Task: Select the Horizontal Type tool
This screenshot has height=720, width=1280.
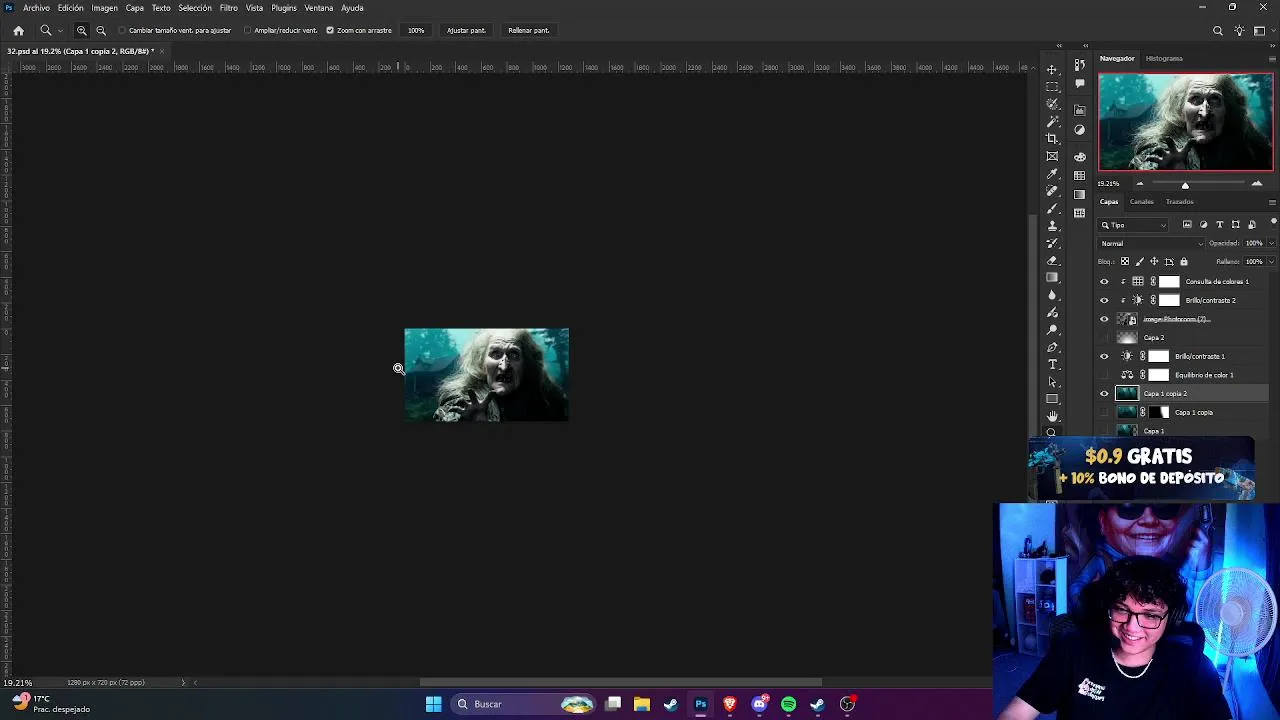Action: pos(1052,364)
